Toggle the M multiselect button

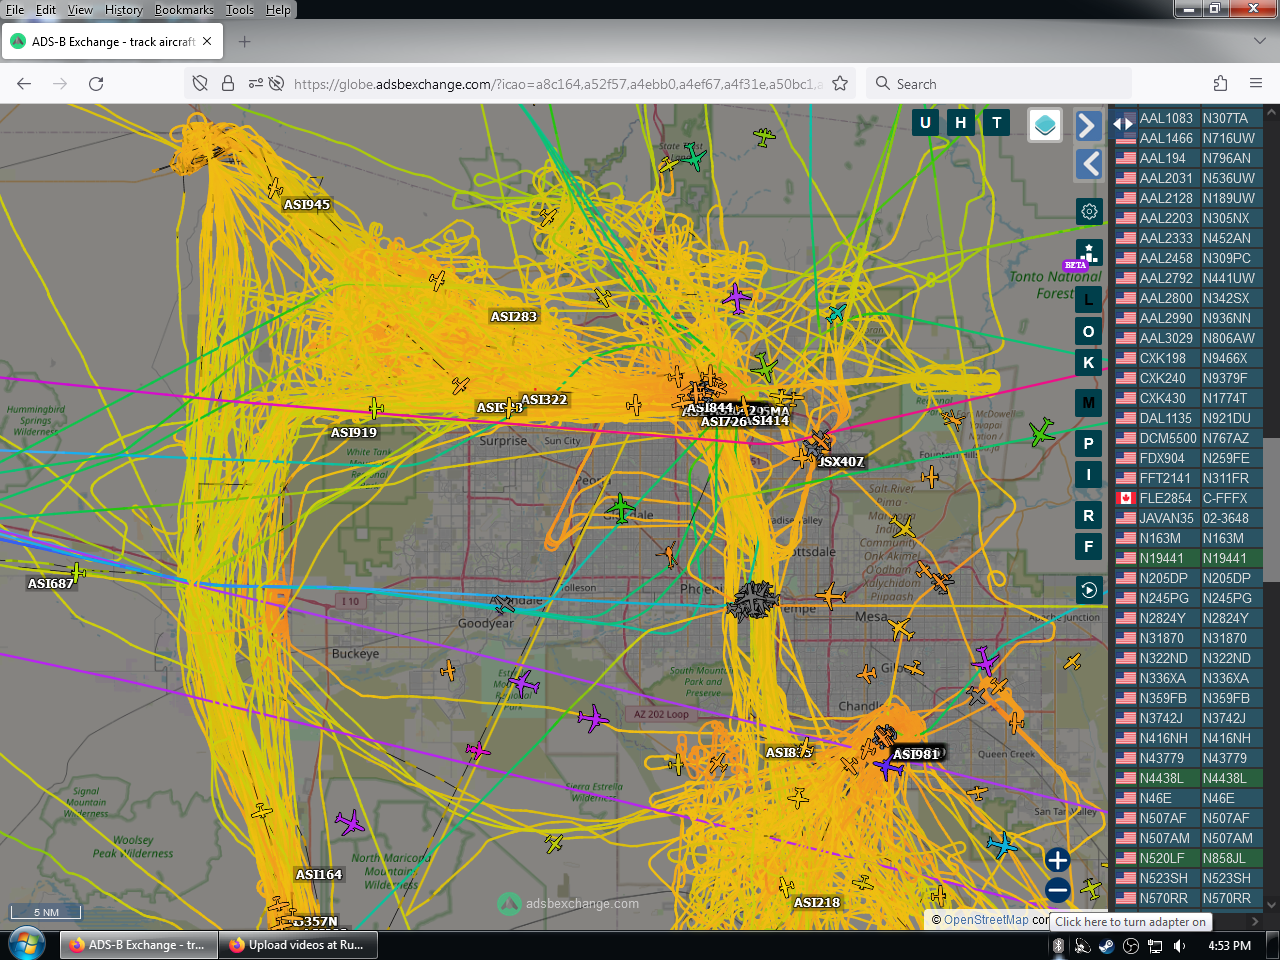pos(1089,403)
